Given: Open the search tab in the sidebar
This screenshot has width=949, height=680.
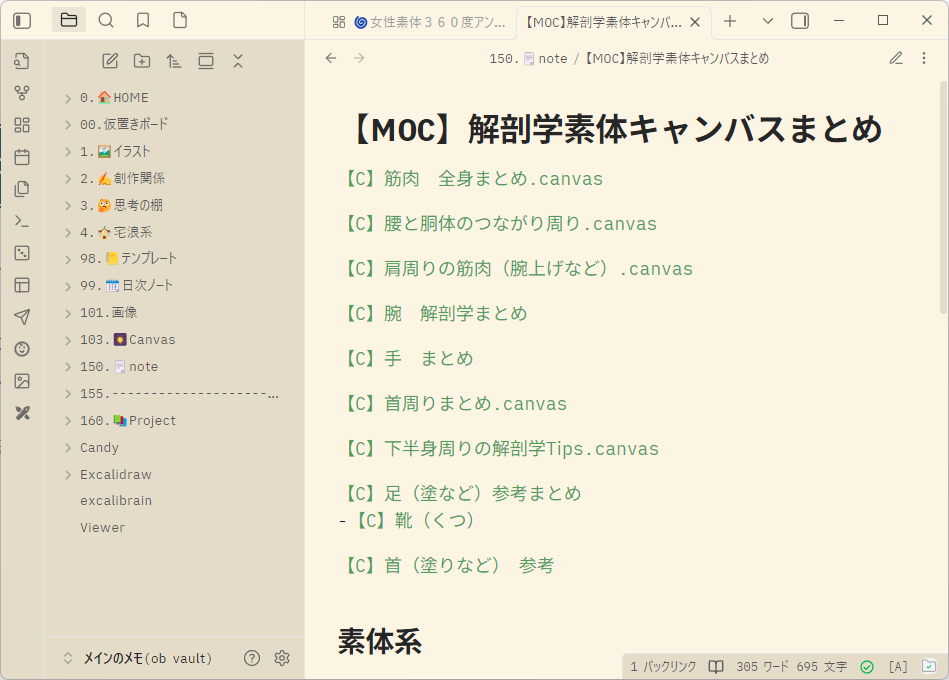Looking at the screenshot, I should coord(106,20).
